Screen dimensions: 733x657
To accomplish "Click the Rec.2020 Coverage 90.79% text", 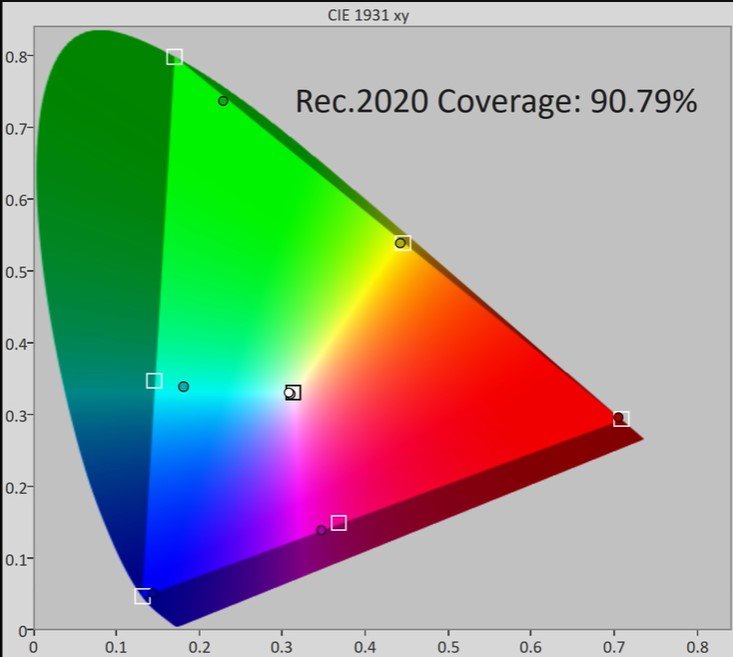I will (x=495, y=101).
